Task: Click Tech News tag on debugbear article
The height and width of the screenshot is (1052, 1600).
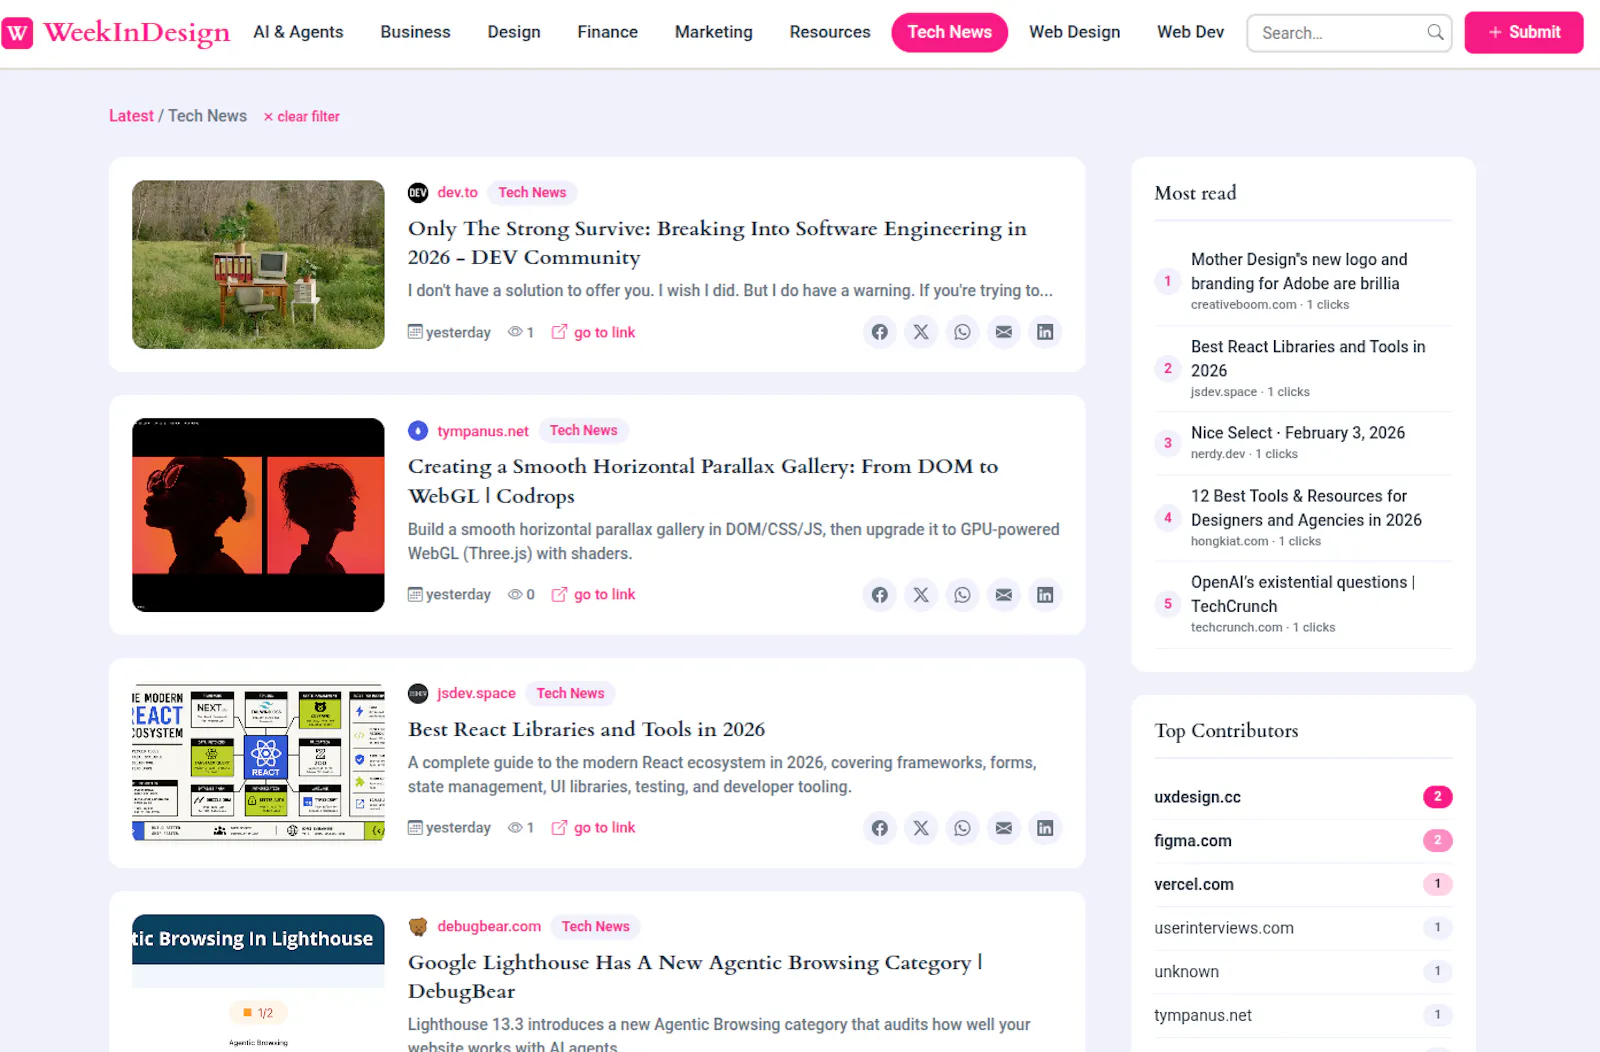Action: coord(596,927)
